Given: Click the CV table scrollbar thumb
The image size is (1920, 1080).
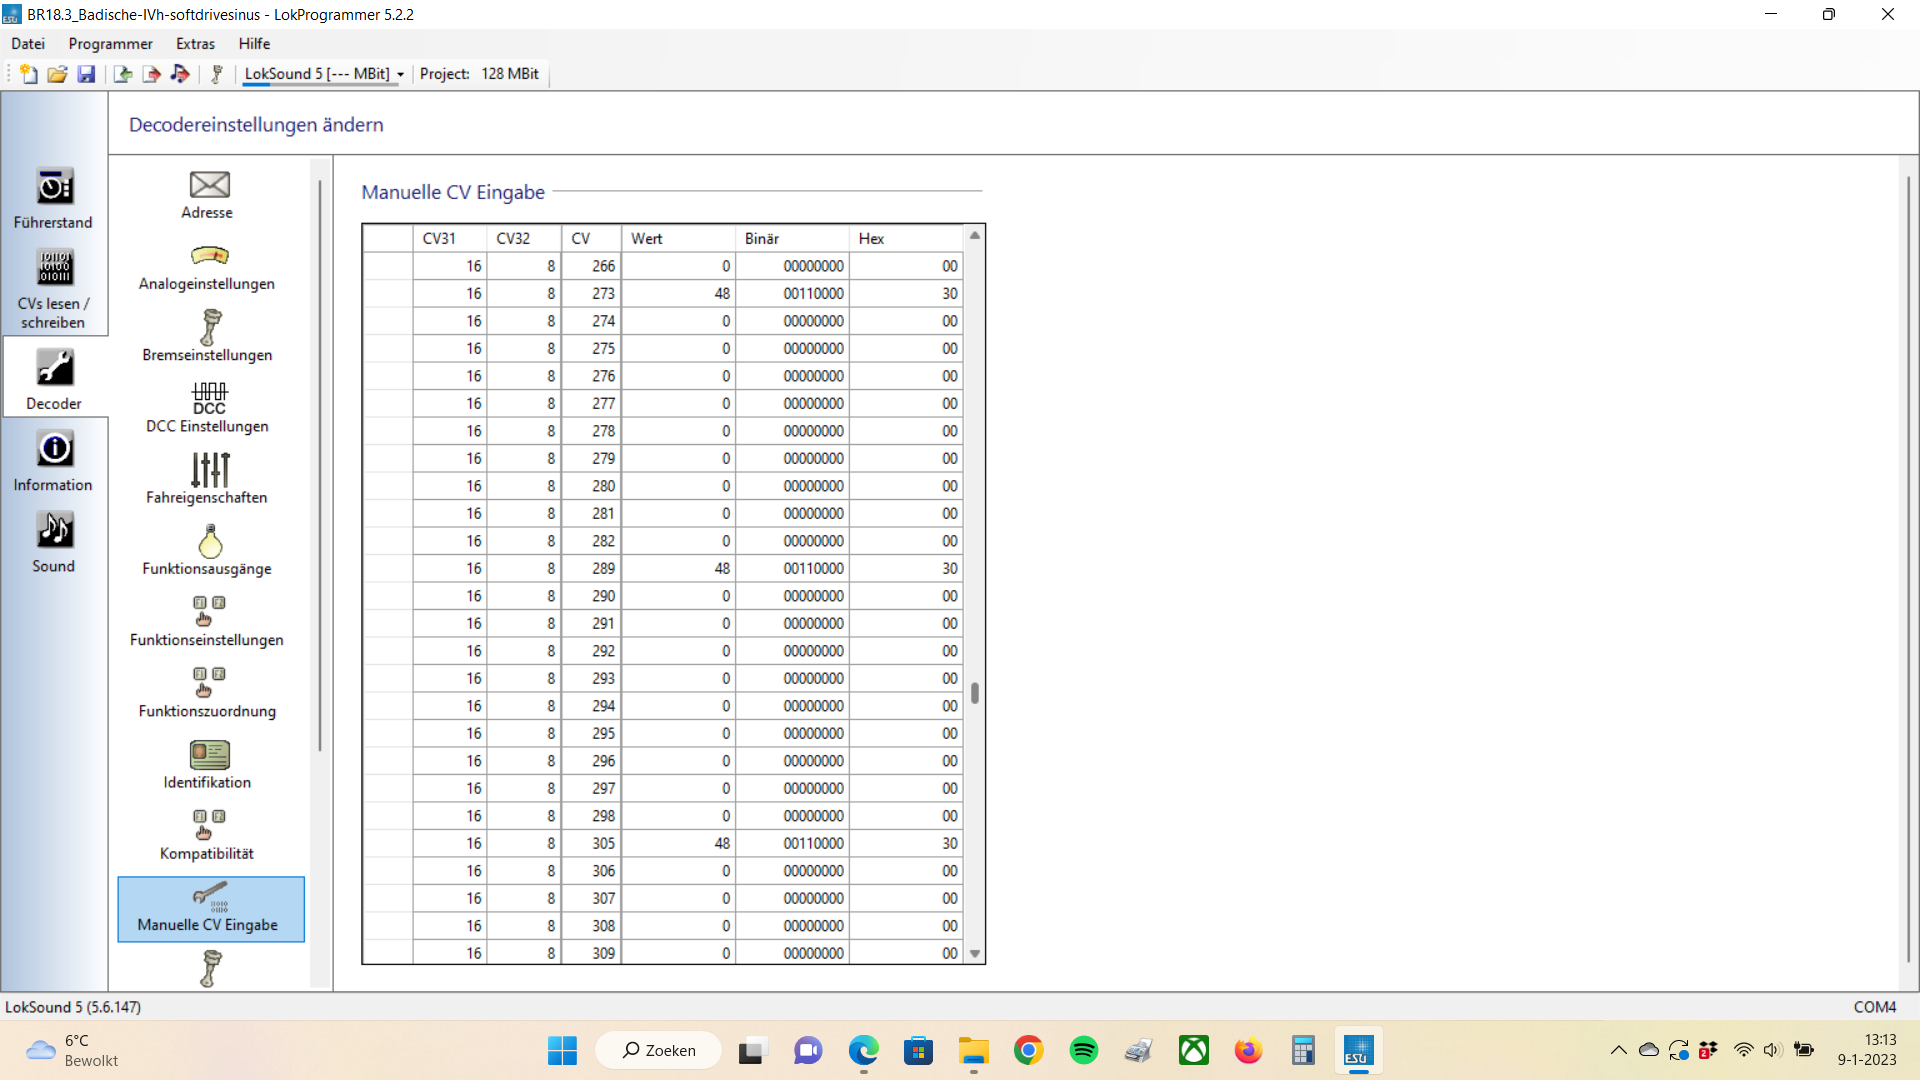Looking at the screenshot, I should click(975, 693).
